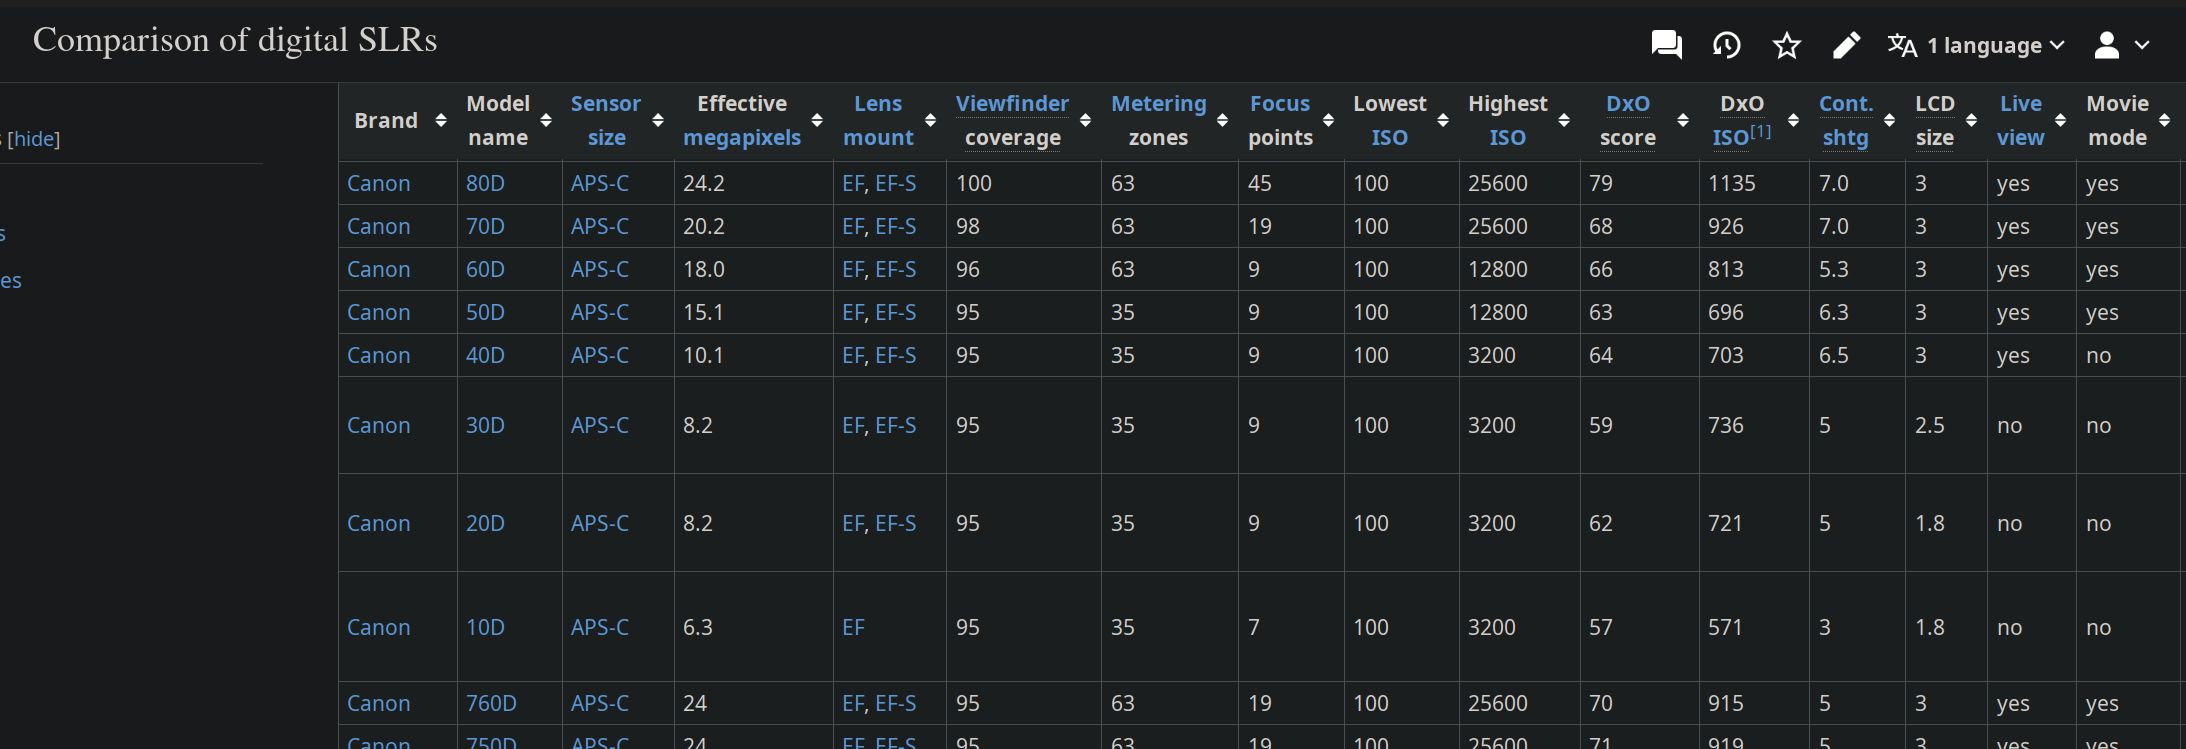2186x749 pixels.
Task: Sort by Movie mode column arrows
Action: (2164, 120)
